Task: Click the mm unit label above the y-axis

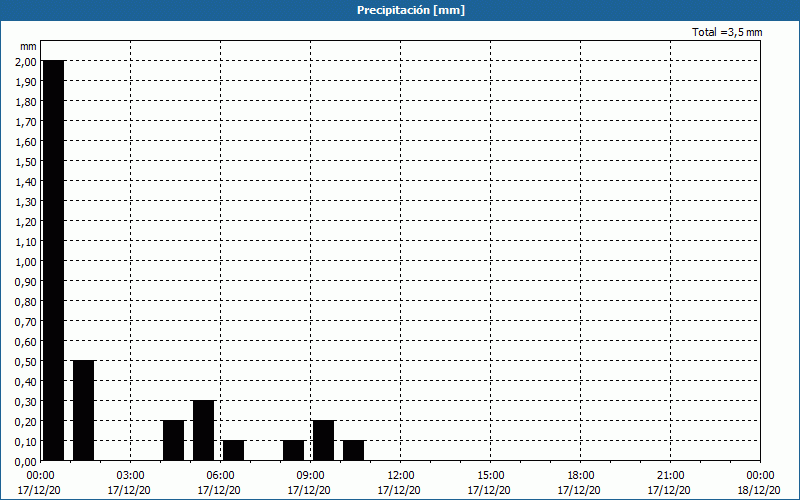Action: (x=28, y=46)
